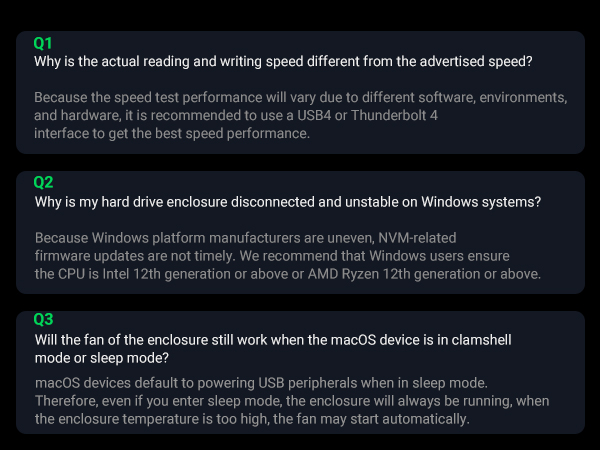Viewport: 600px width, 450px height.
Task: Expand the question about advertised speed difference
Action: pos(283,61)
